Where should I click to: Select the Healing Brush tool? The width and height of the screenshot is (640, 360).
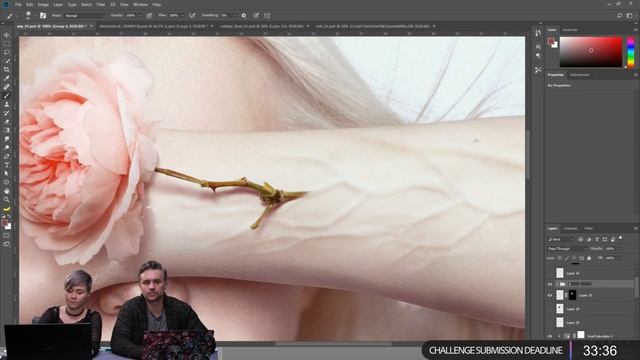(x=7, y=87)
